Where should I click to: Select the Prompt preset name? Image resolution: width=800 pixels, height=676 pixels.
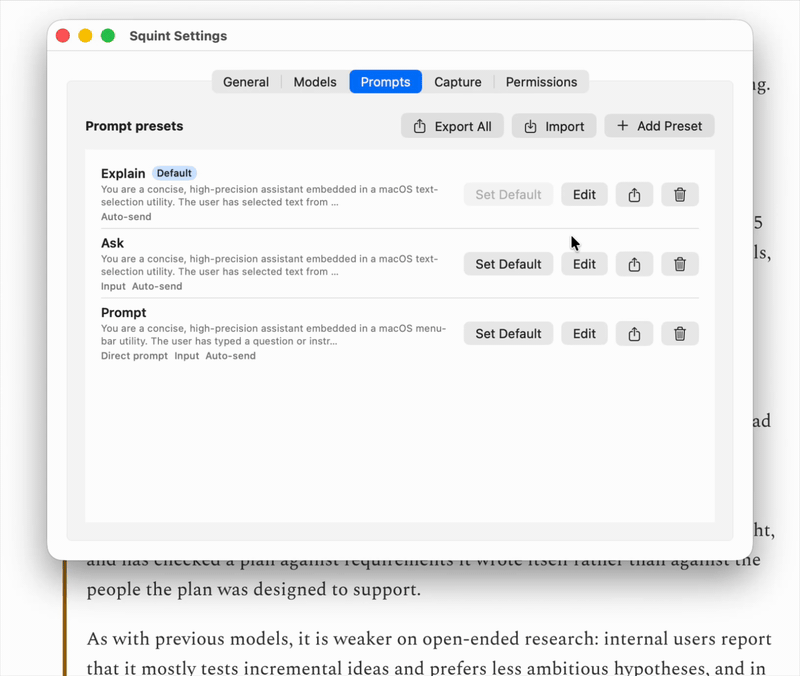click(x=123, y=312)
